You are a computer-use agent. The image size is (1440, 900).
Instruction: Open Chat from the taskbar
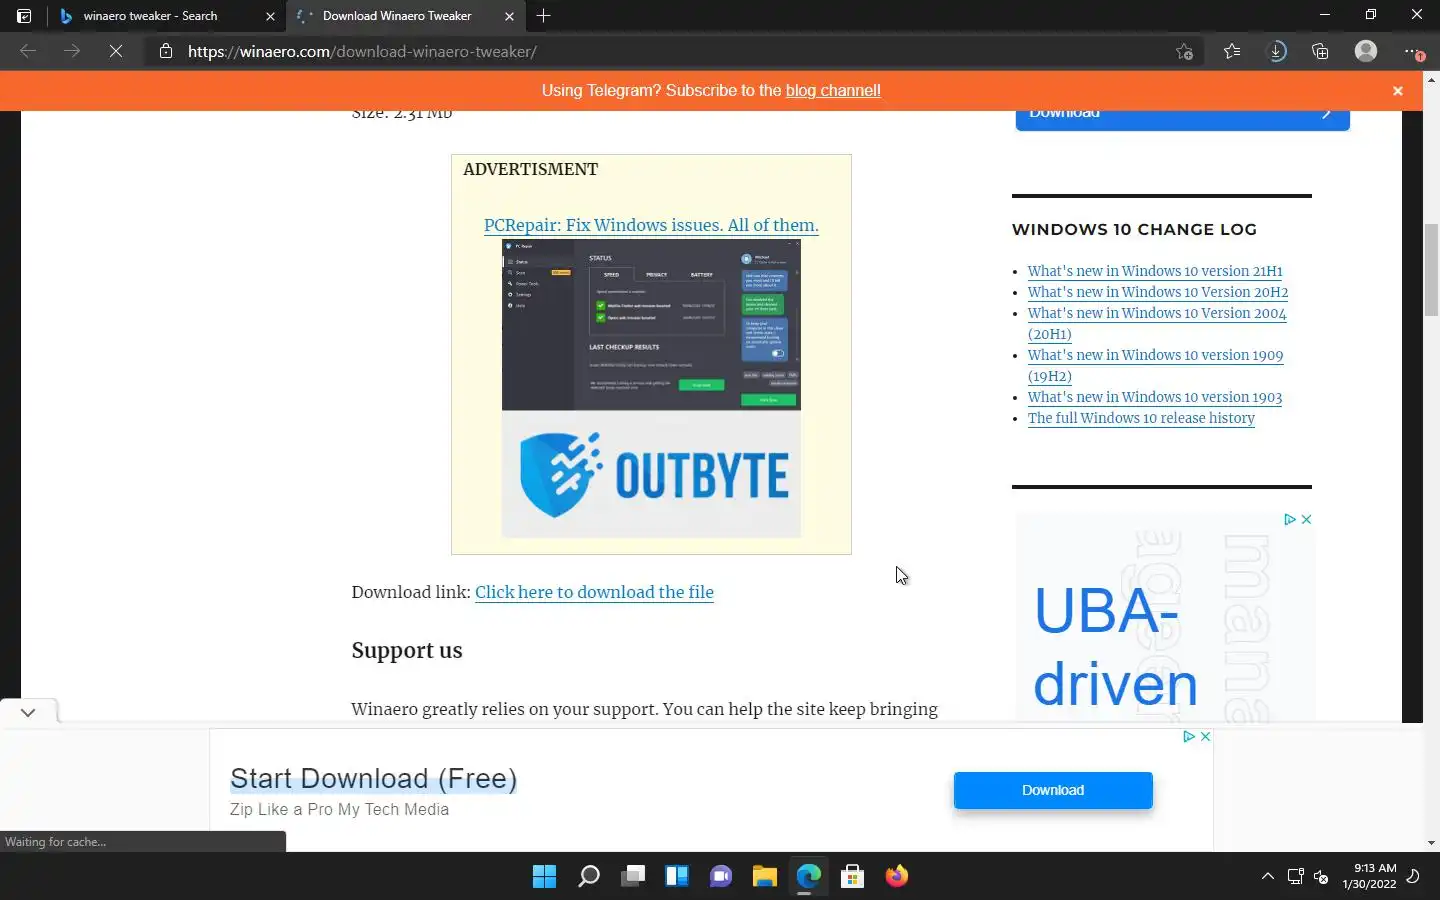click(x=721, y=876)
